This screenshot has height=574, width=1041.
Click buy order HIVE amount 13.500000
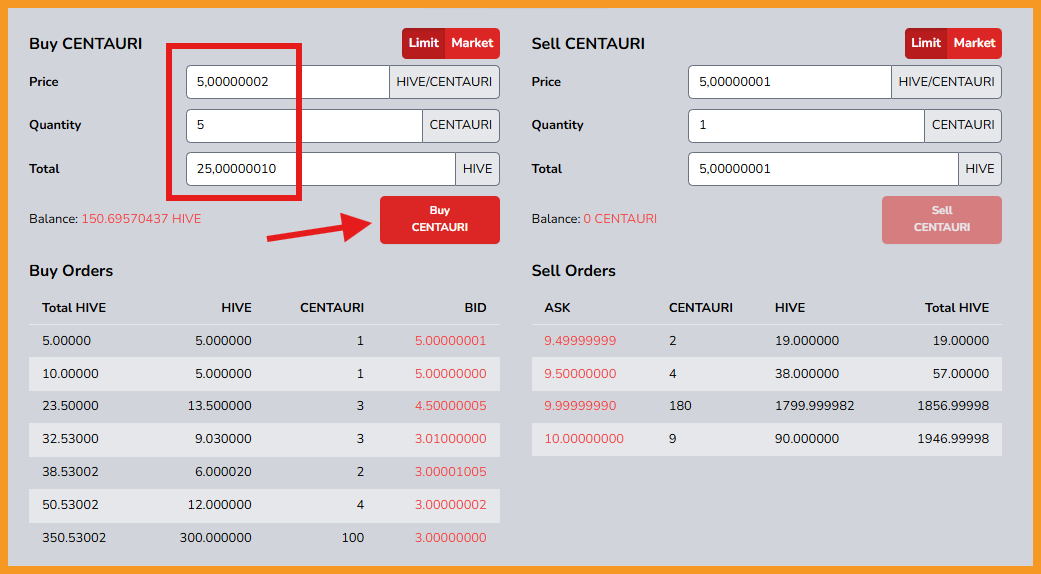tap(220, 406)
